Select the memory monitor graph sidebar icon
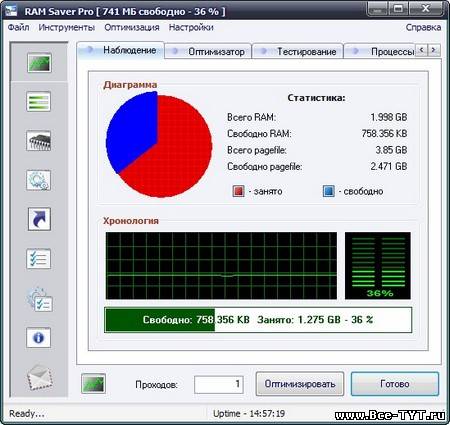The width and height of the screenshot is (450, 425). point(39,62)
